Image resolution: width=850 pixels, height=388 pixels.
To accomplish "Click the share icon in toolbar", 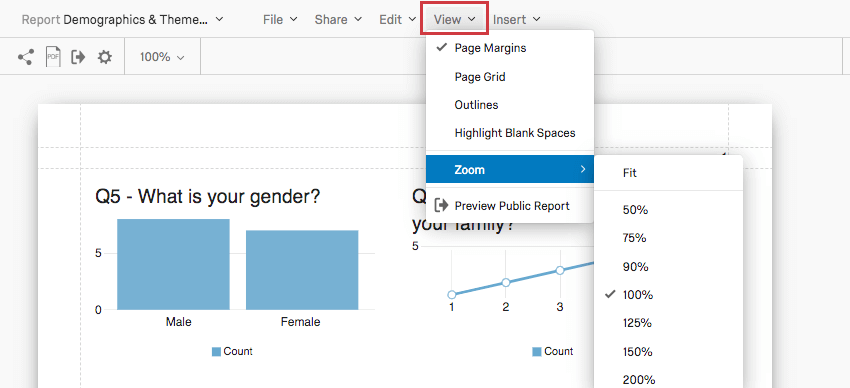I will (x=25, y=56).
